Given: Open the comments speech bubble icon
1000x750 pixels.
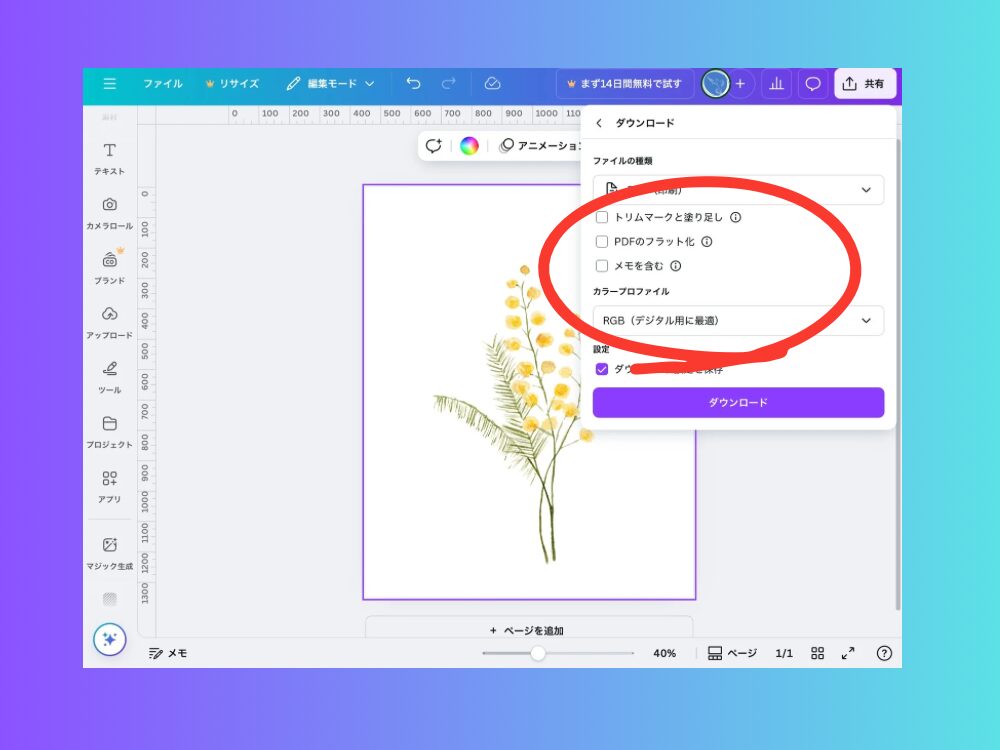Looking at the screenshot, I should [x=813, y=84].
